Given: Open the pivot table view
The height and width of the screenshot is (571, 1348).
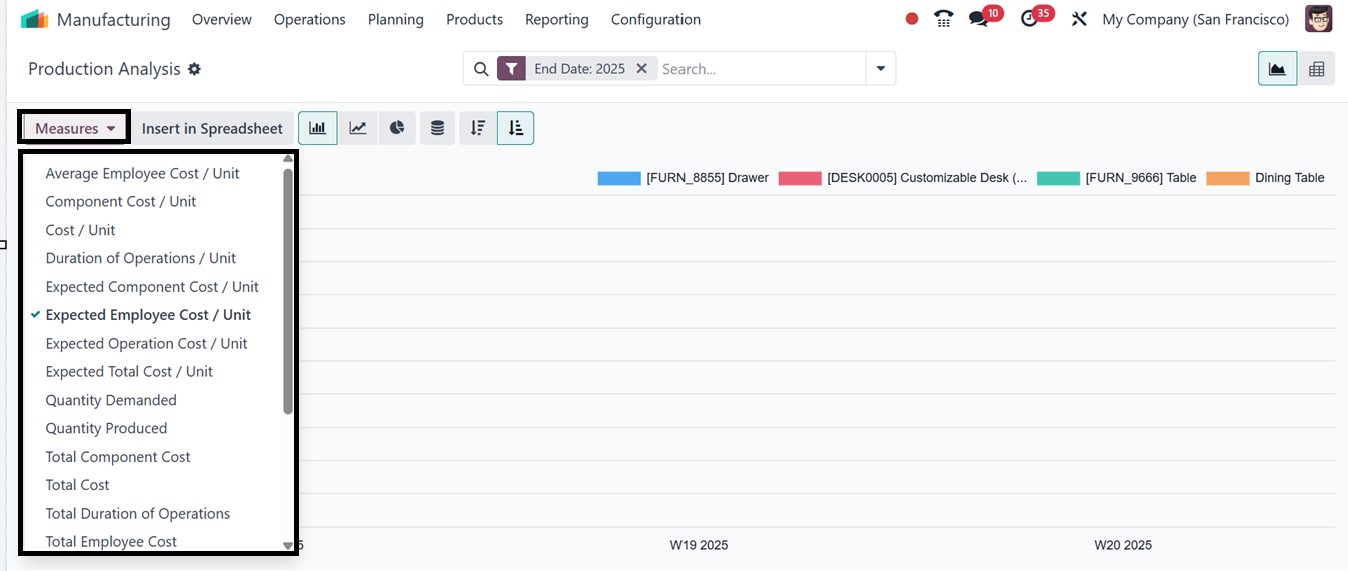Looking at the screenshot, I should pos(1316,69).
